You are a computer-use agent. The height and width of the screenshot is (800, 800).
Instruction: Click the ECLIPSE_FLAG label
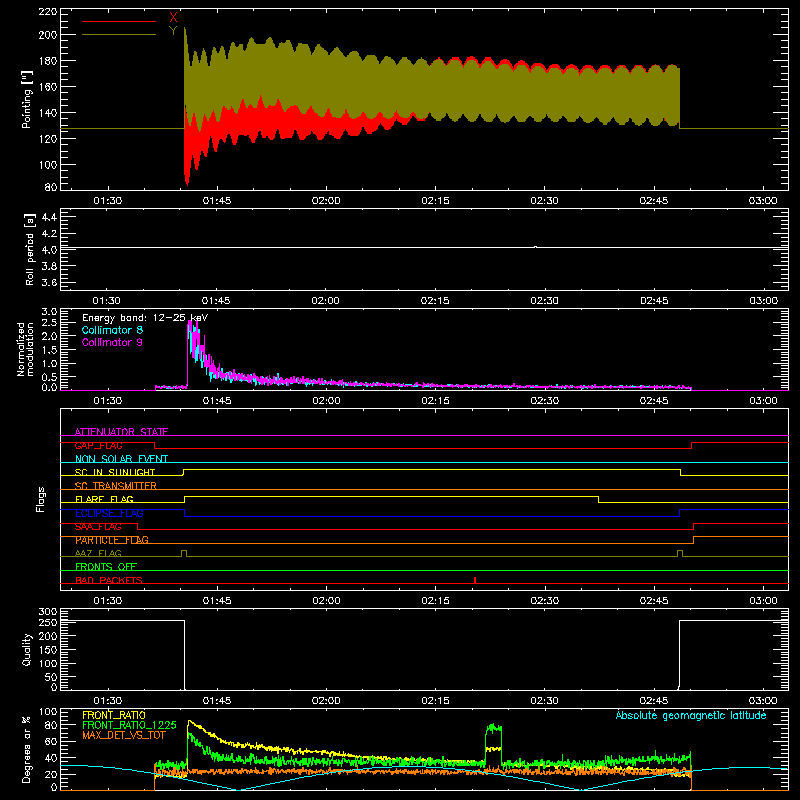coord(109,513)
